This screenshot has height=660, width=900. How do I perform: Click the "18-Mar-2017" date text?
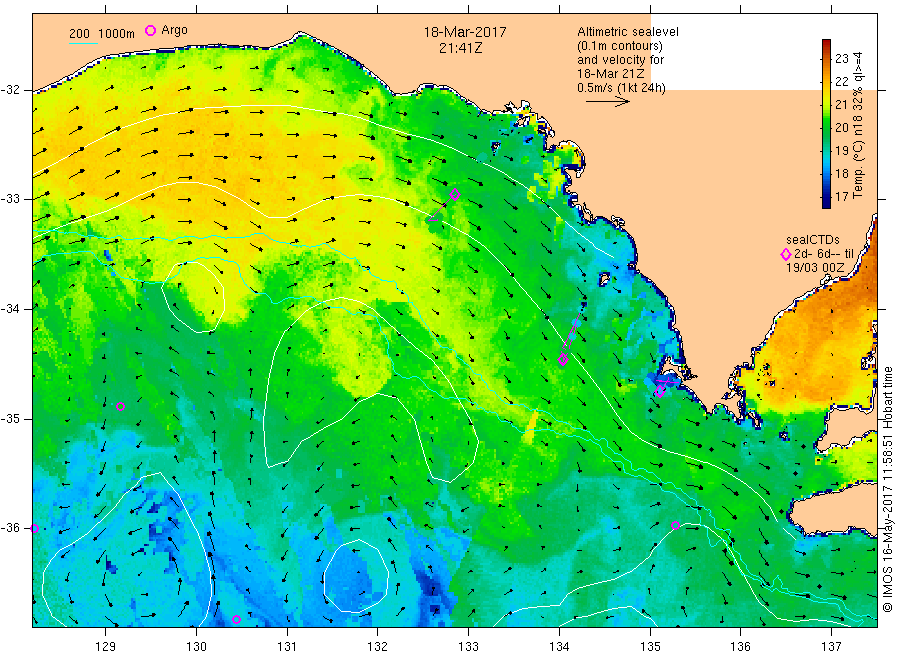pos(465,32)
